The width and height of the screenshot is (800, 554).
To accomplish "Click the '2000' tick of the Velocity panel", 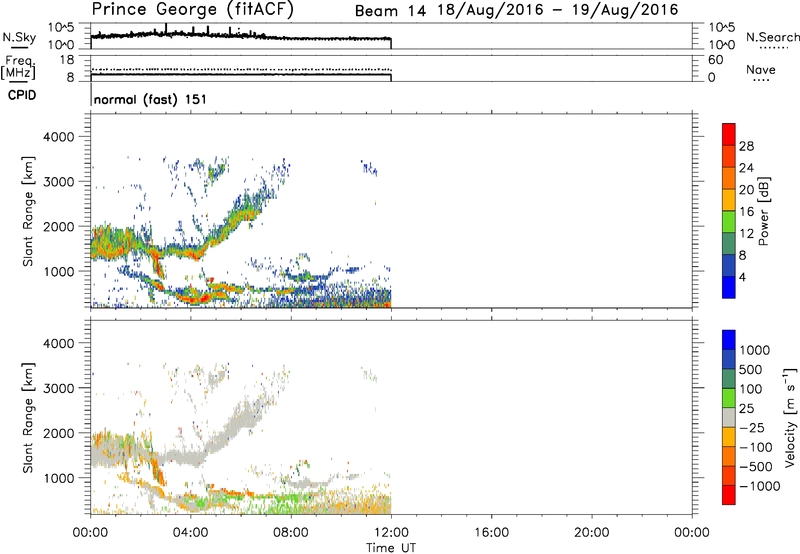I will (x=58, y=433).
